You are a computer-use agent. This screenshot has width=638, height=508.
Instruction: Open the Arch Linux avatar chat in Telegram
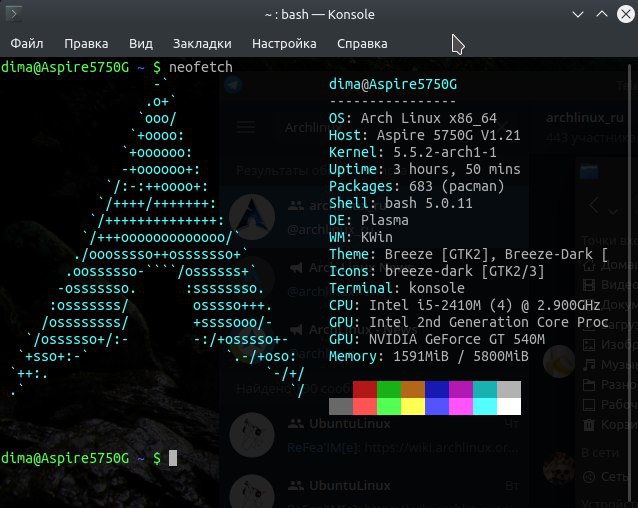point(376,218)
